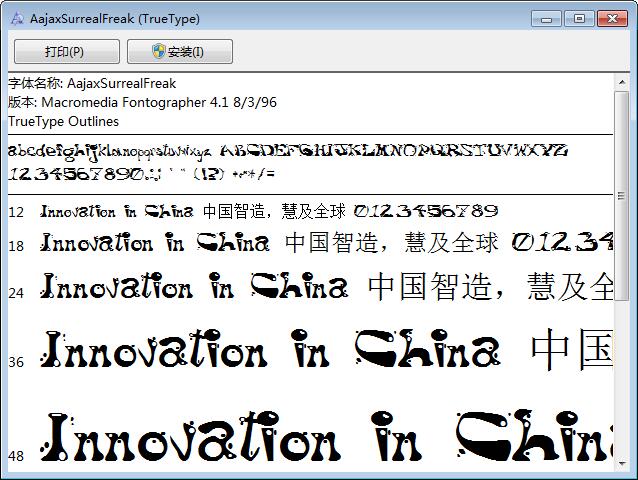The height and width of the screenshot is (480, 638).
Task: Click the lowercase alphabet sample line
Action: click(x=110, y=151)
